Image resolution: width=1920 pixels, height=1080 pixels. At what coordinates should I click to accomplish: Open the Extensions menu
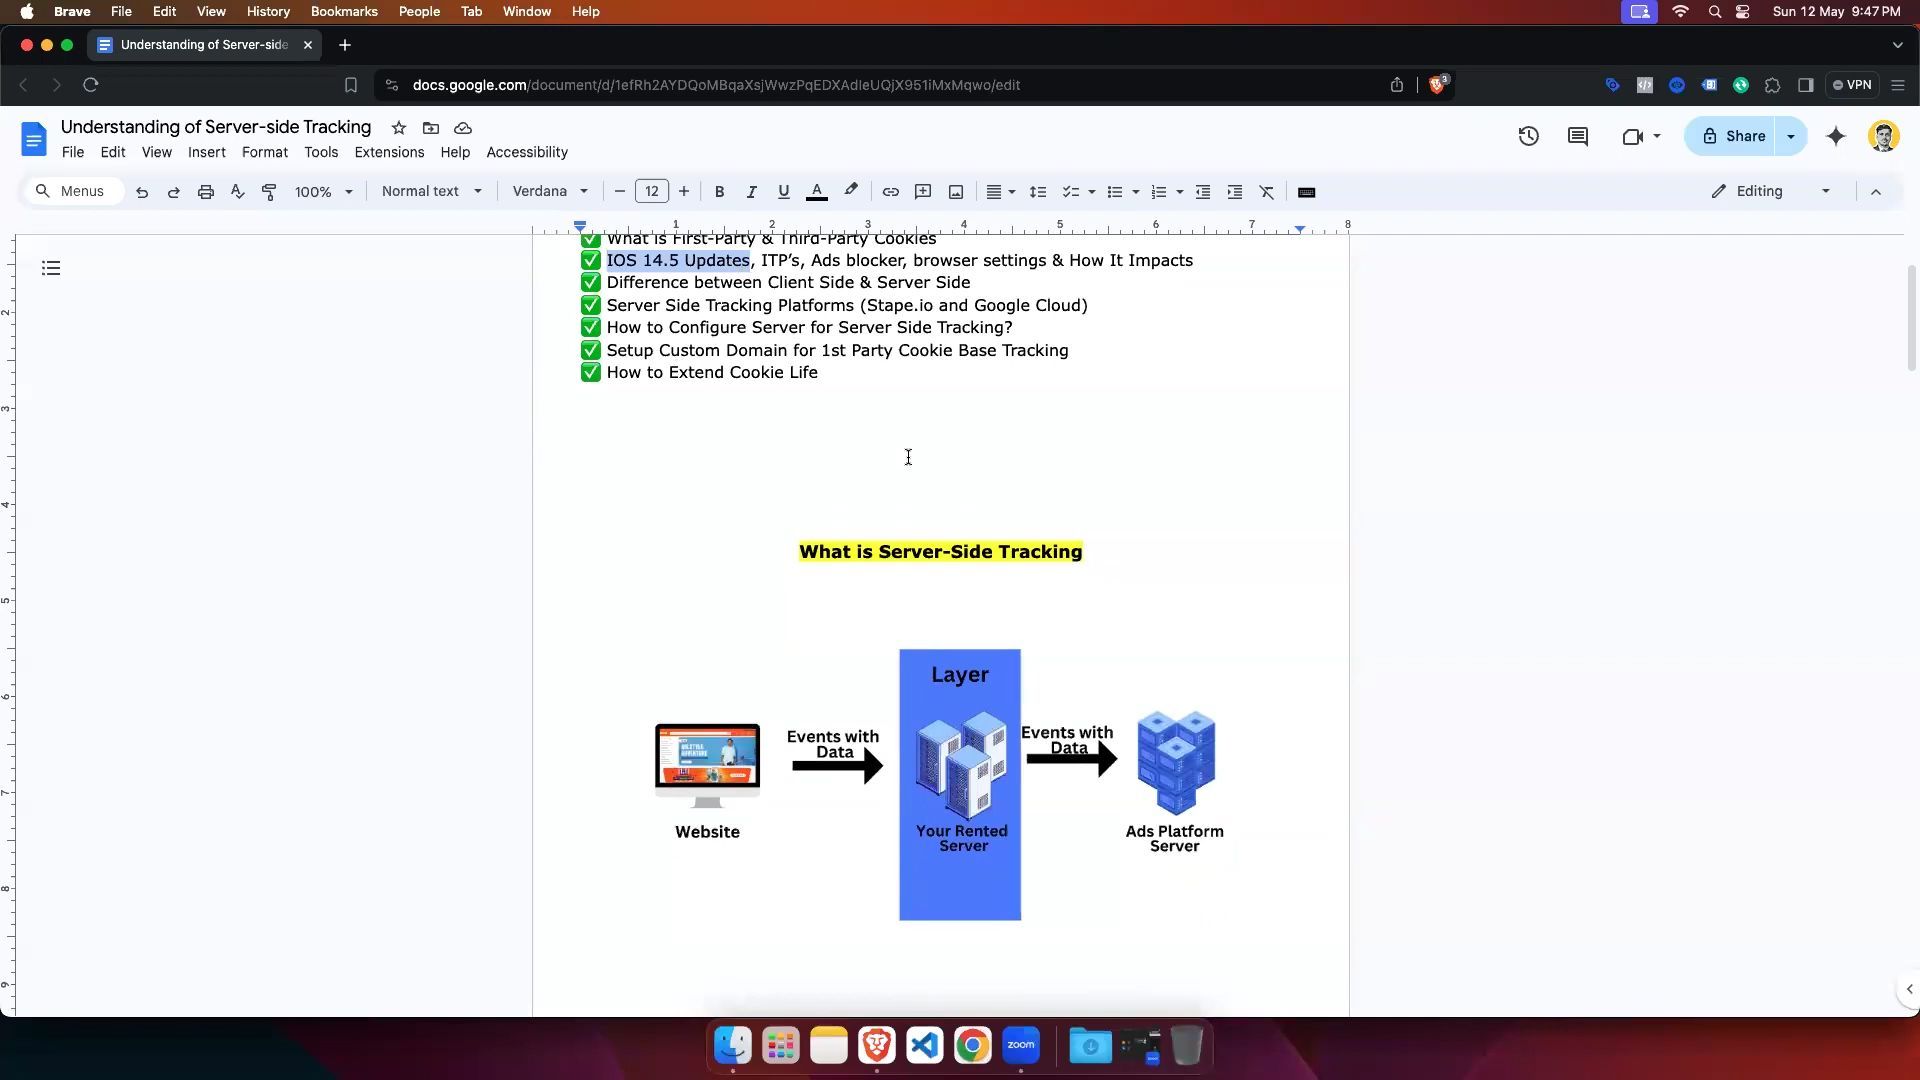tap(389, 153)
